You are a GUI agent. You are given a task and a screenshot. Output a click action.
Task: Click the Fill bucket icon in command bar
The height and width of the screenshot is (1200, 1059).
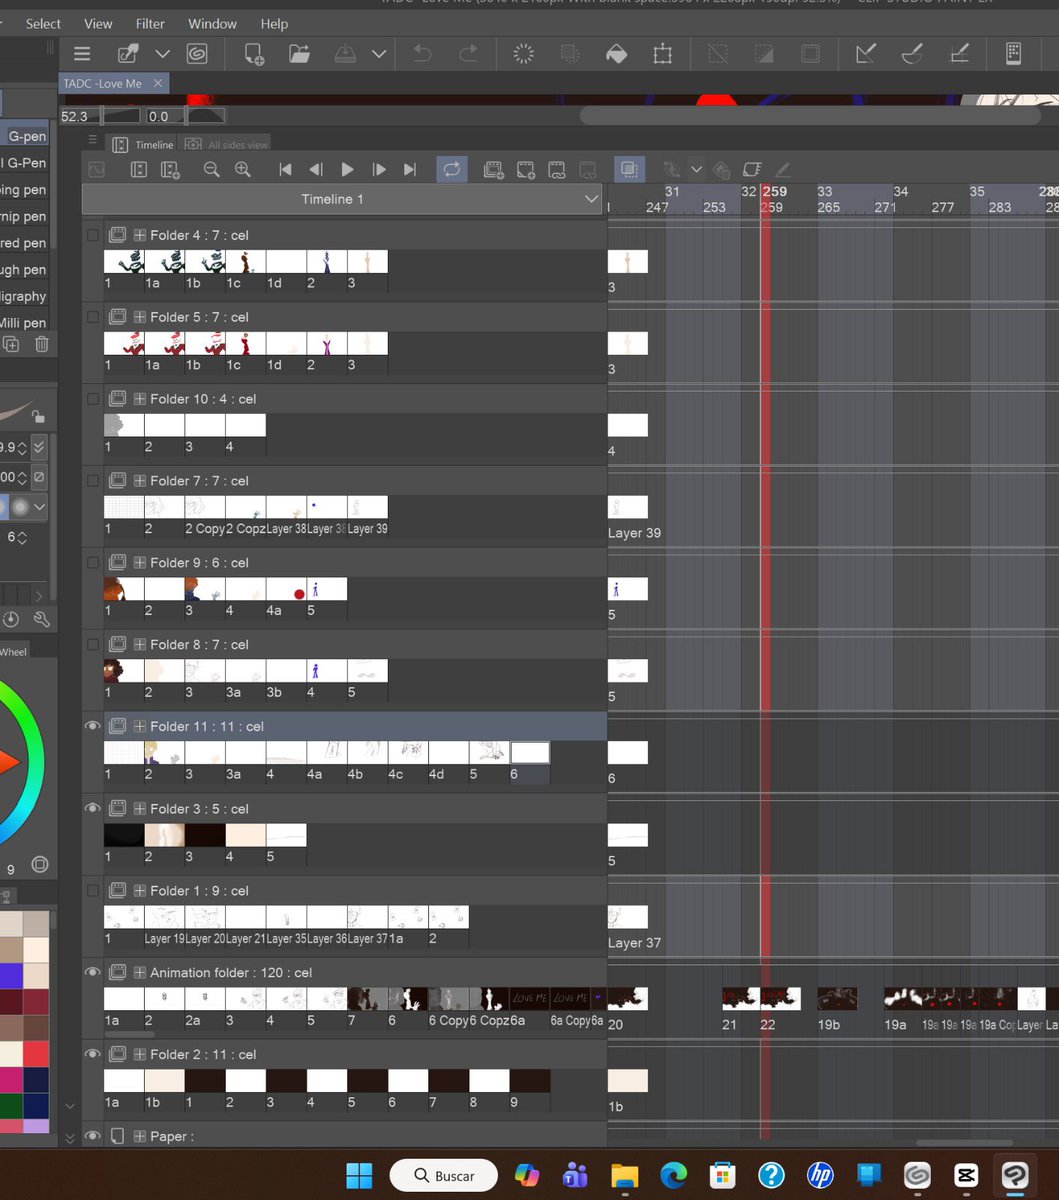[617, 54]
